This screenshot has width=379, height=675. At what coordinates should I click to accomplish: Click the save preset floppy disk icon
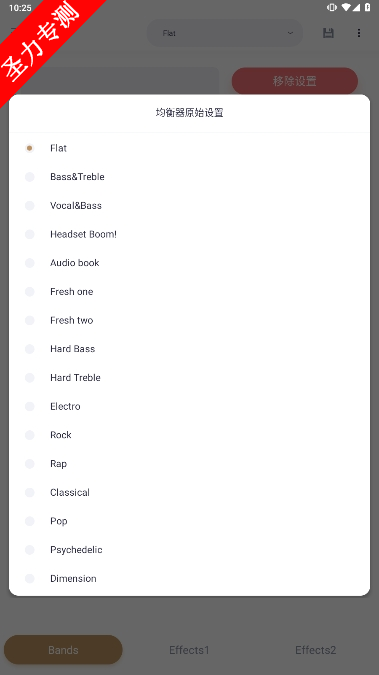[x=328, y=33]
